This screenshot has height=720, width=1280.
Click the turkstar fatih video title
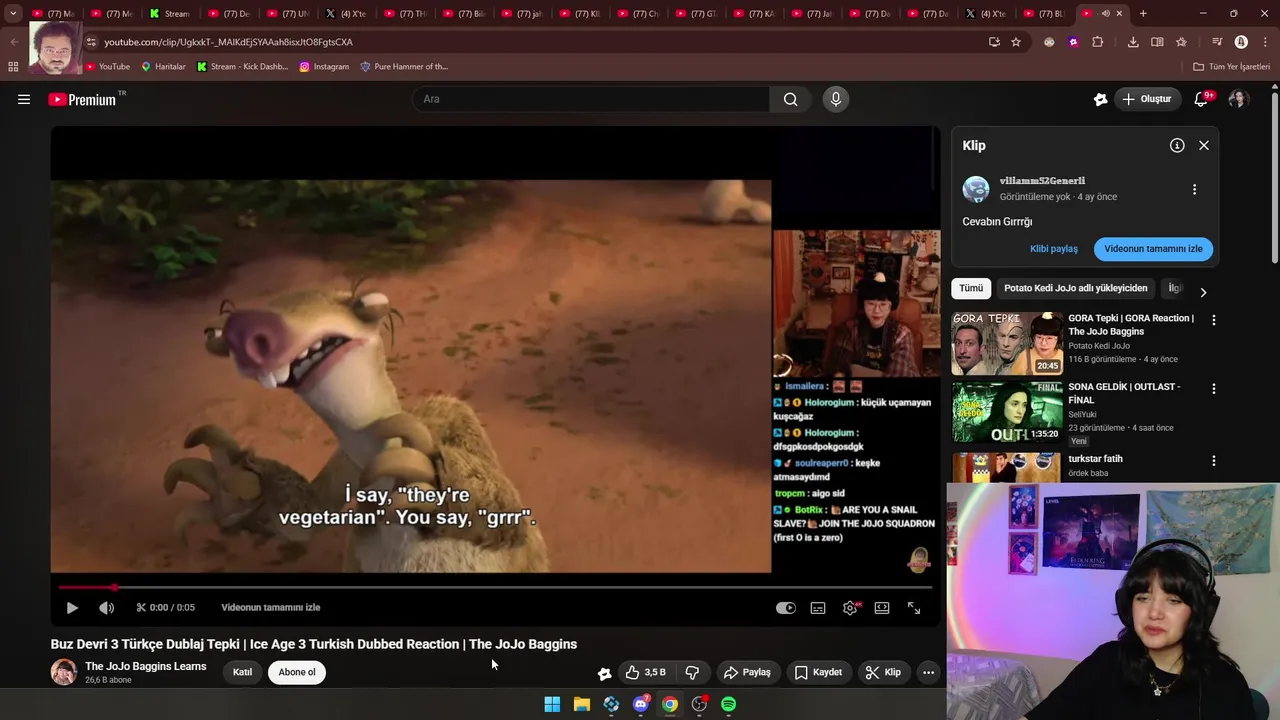pyautogui.click(x=1095, y=459)
